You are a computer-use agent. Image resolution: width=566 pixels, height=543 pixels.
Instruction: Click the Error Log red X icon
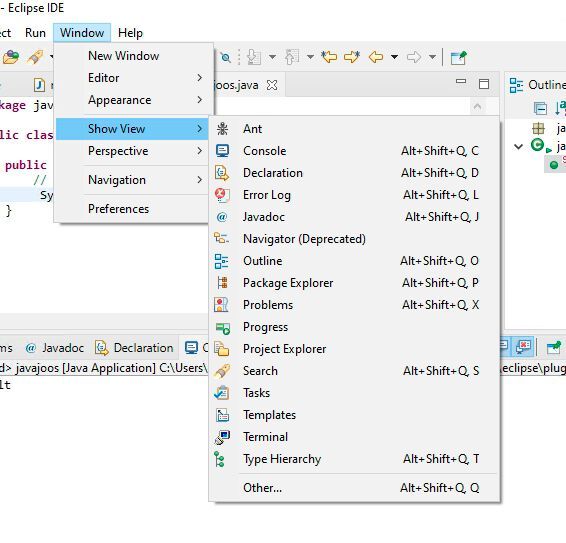[222, 195]
